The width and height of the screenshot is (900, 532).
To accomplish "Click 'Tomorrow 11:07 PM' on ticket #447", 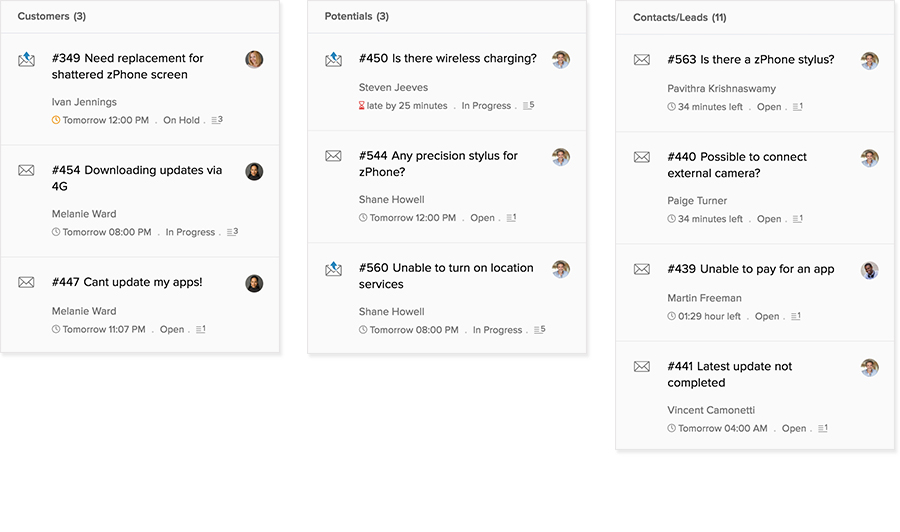I will [x=104, y=329].
